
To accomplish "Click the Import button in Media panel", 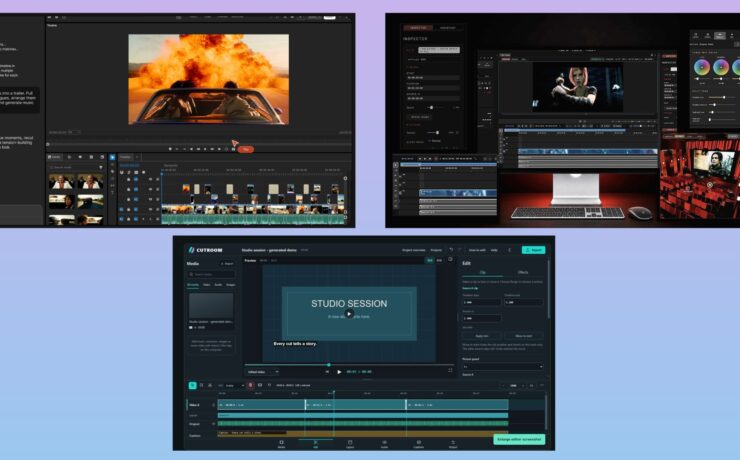I will coord(227,264).
